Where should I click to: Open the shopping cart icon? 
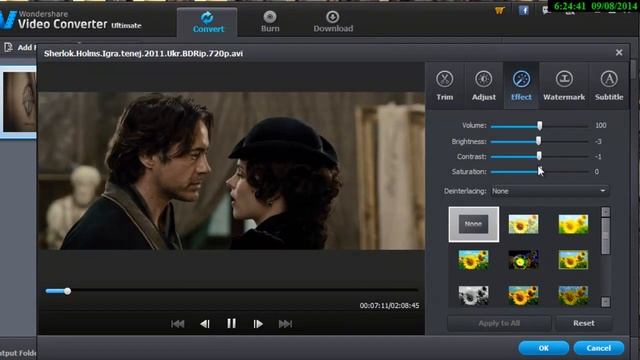pos(500,11)
